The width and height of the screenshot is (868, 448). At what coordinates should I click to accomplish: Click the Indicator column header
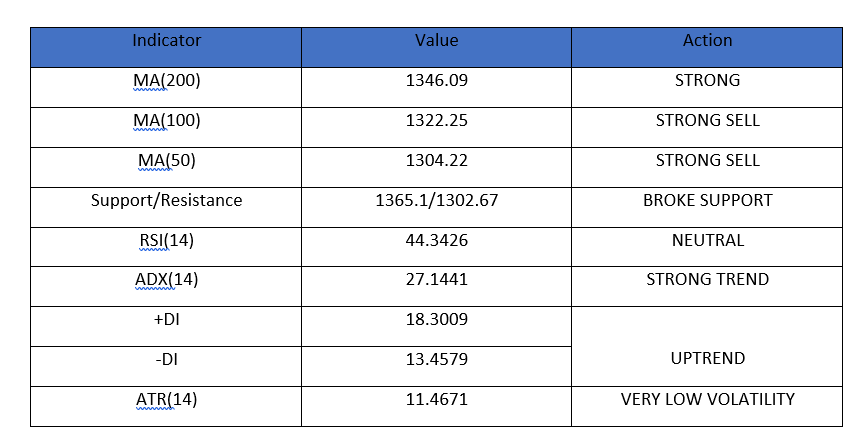pos(166,47)
